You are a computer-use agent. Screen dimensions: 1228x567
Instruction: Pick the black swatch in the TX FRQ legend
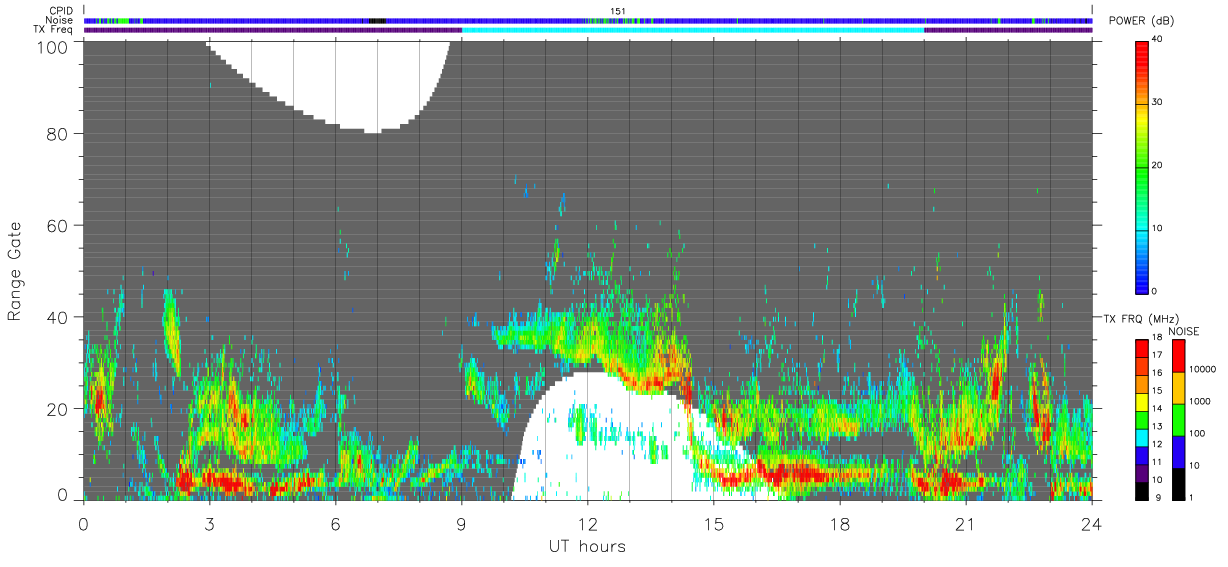(1141, 491)
